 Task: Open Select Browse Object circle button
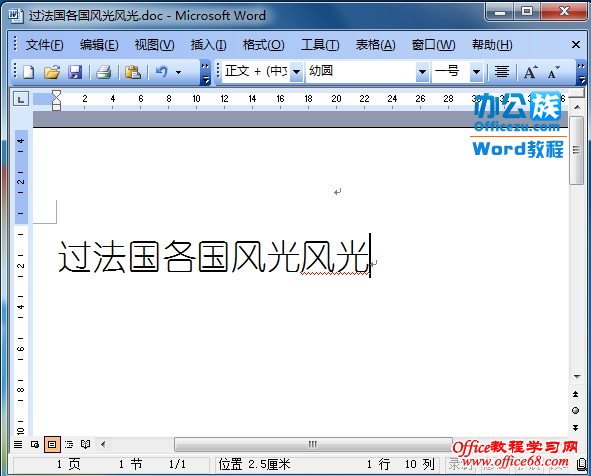tap(576, 410)
